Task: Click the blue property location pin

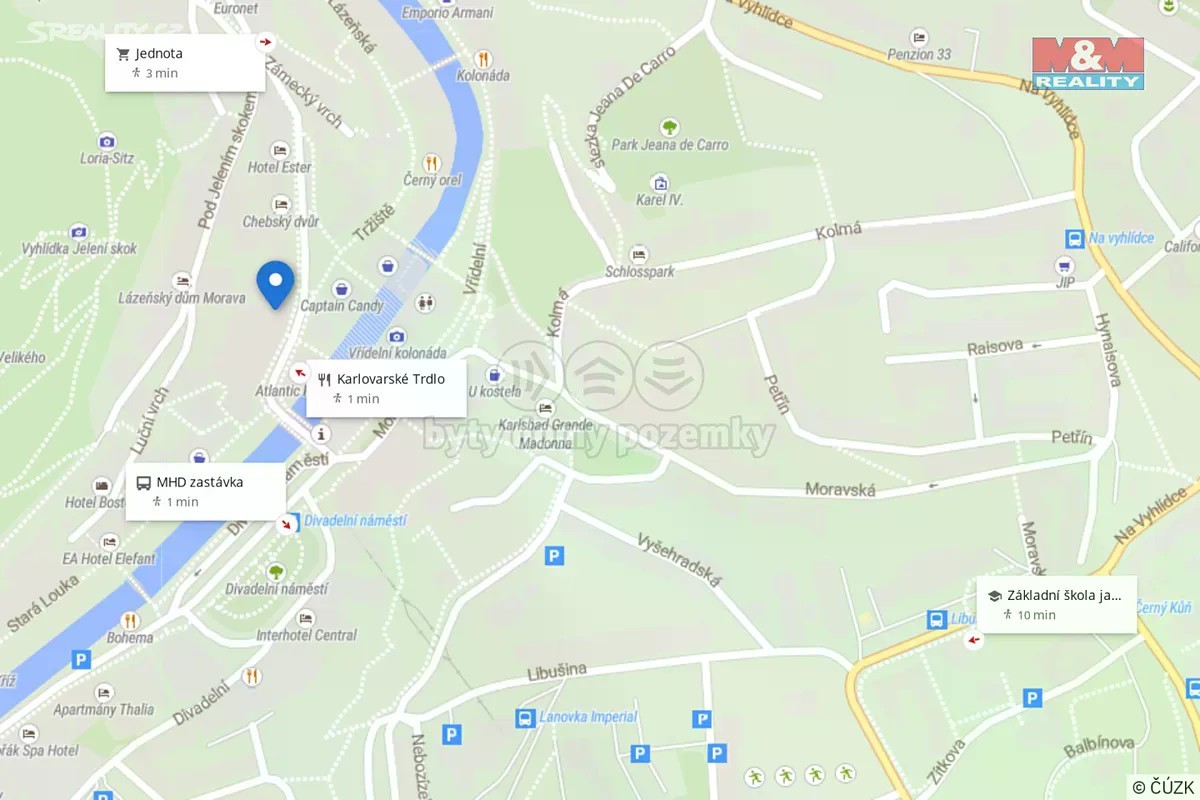Action: point(275,284)
